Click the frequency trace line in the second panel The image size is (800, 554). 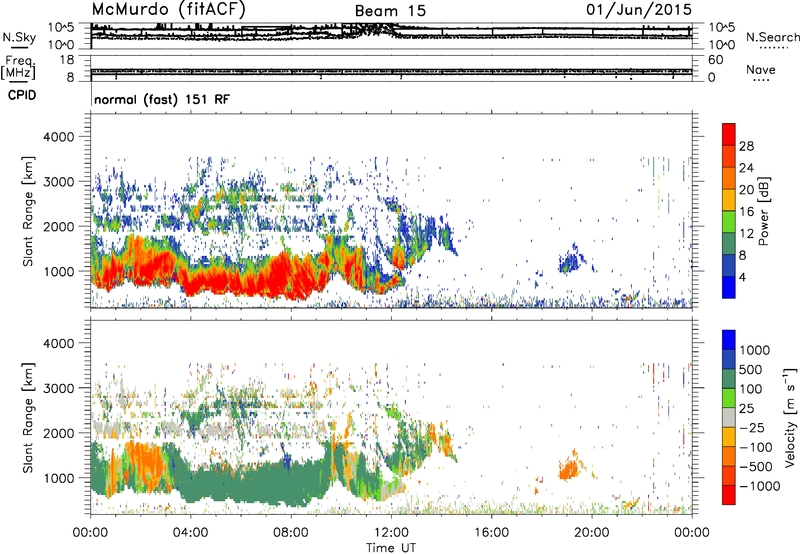[x=391, y=71]
